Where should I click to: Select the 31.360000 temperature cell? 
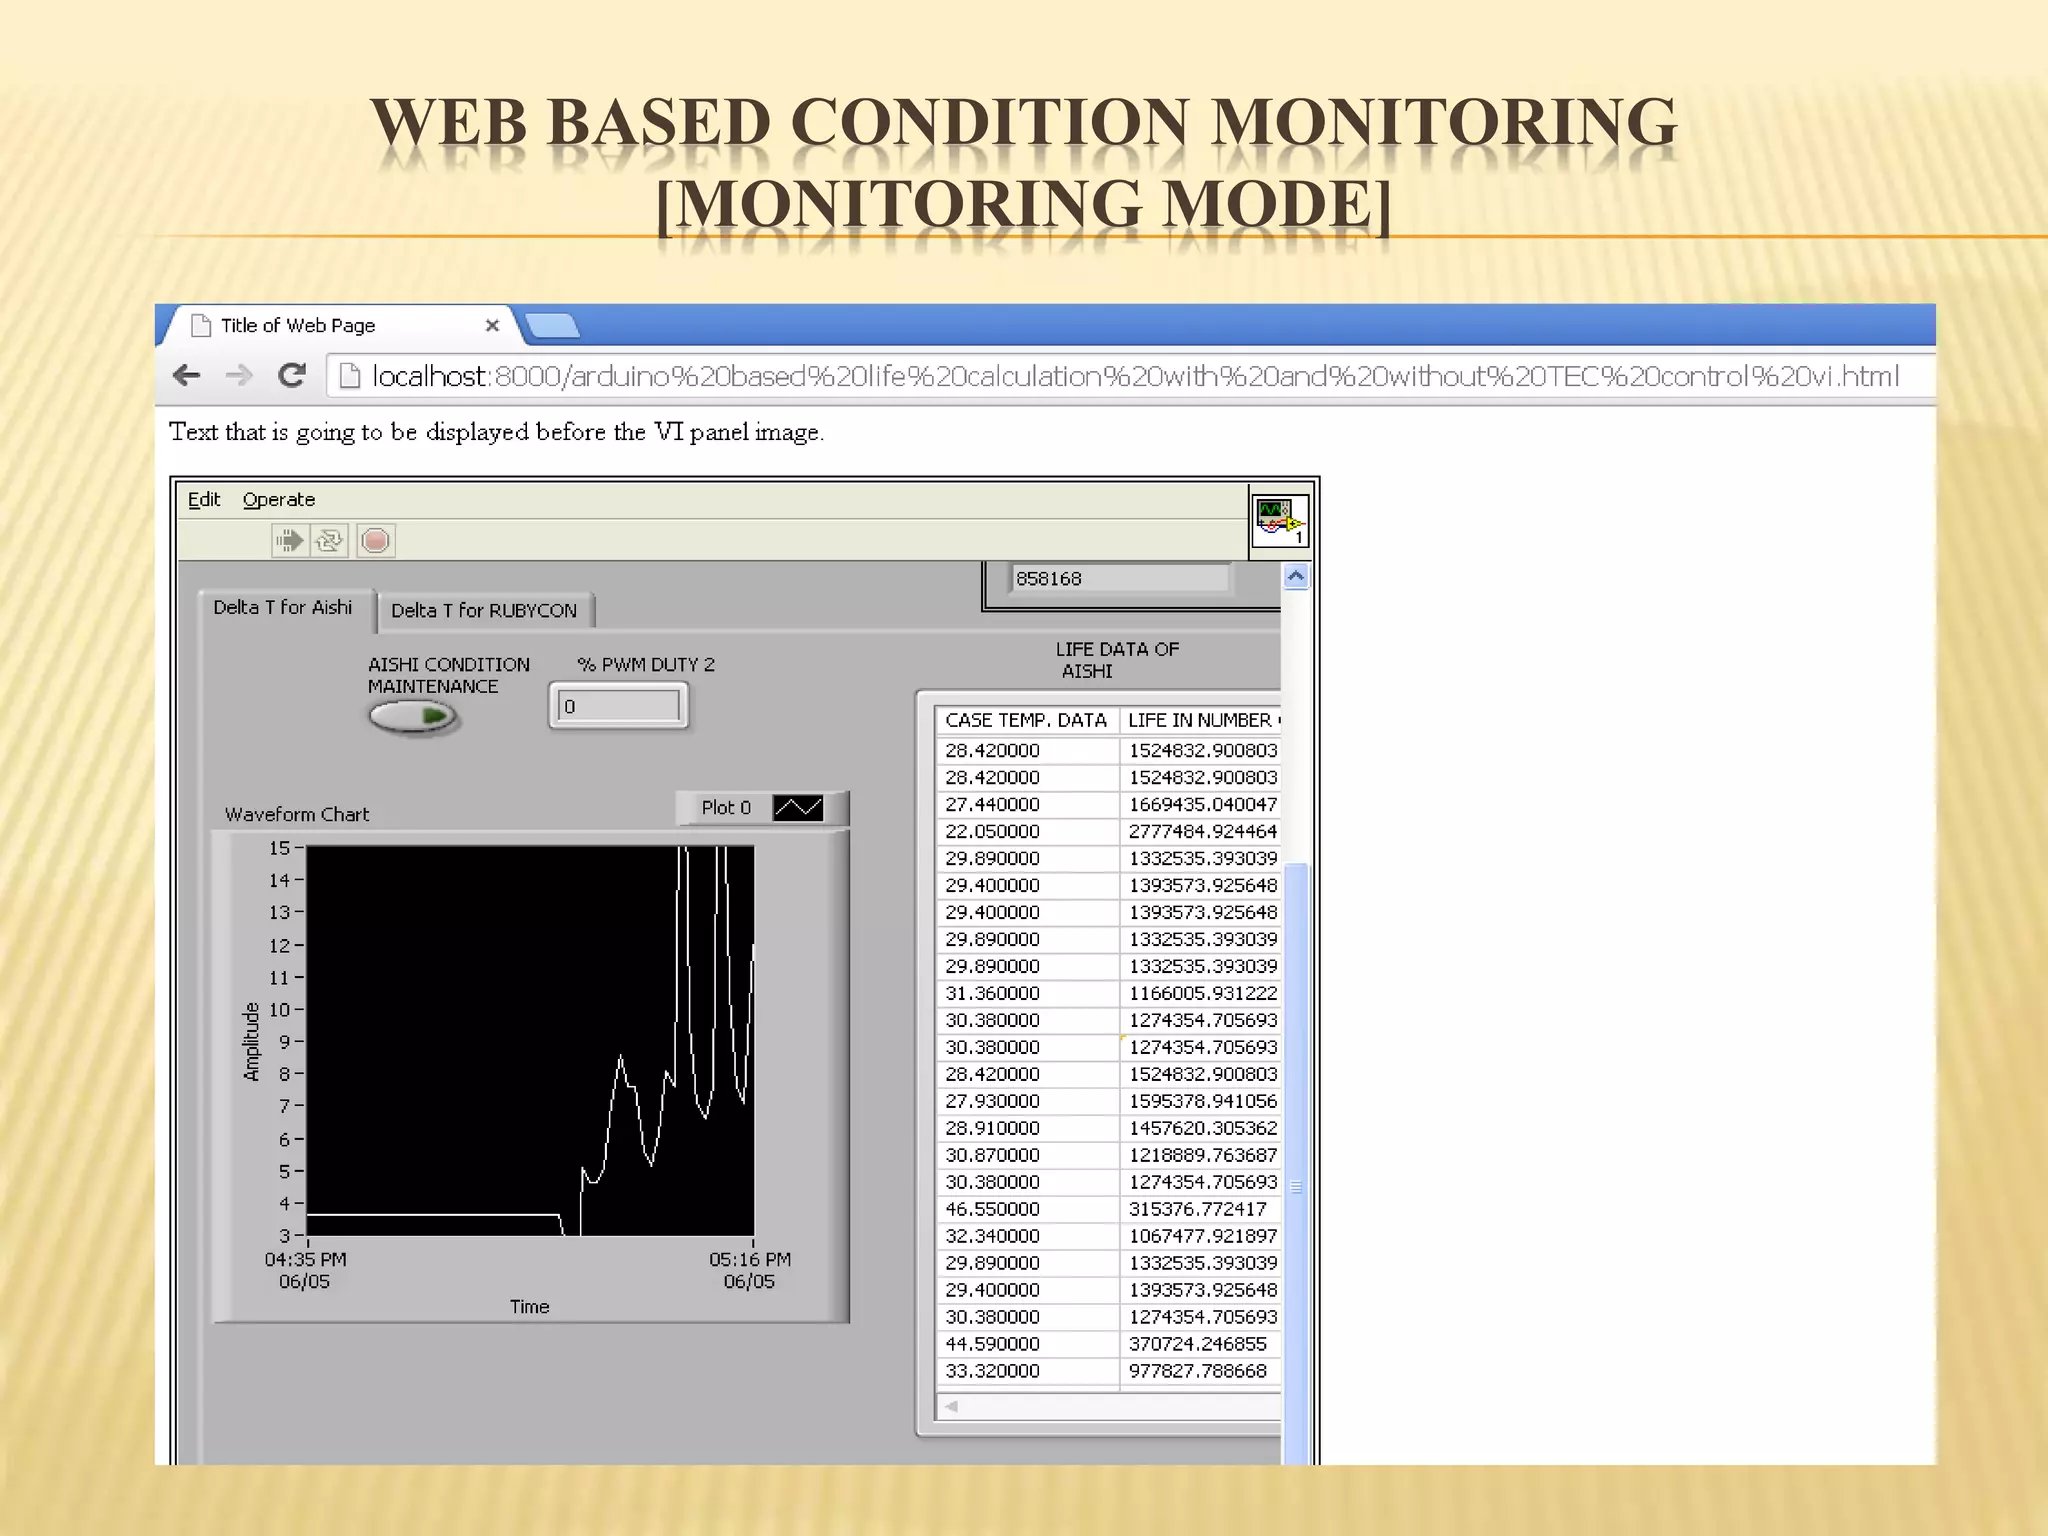1027,993
